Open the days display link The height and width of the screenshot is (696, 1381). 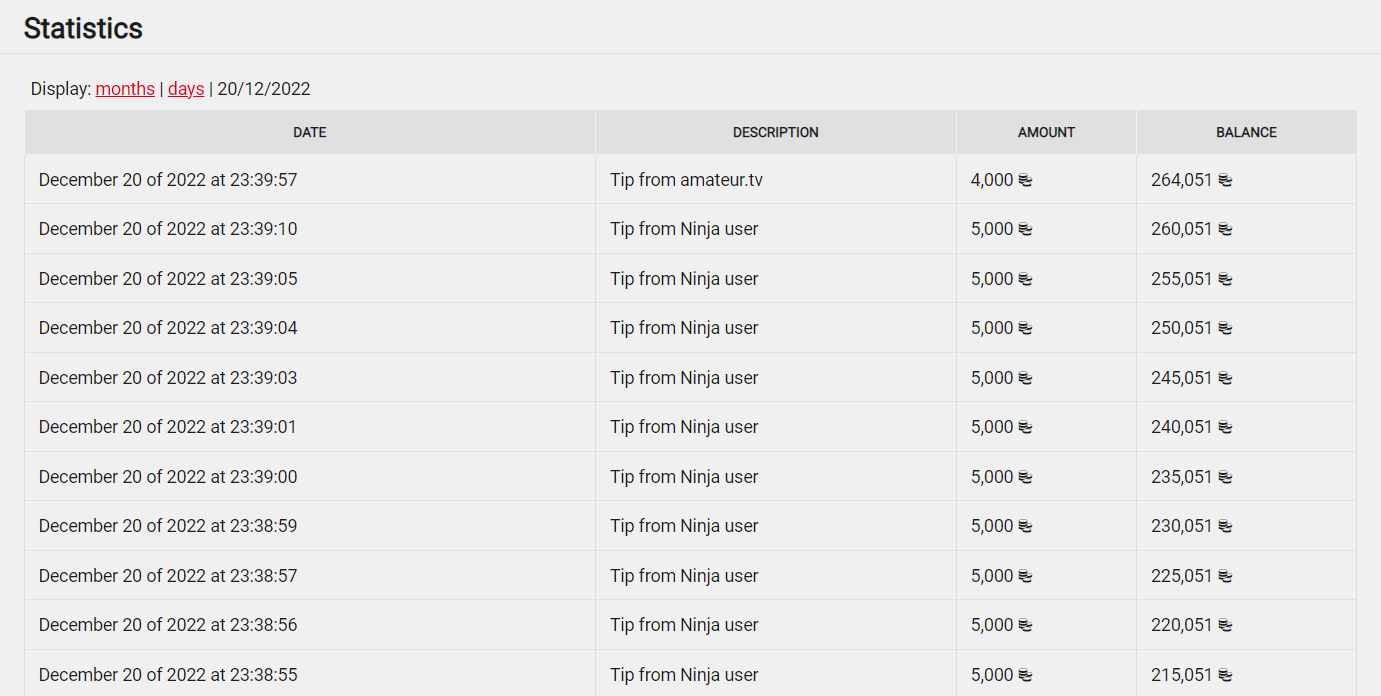(186, 89)
